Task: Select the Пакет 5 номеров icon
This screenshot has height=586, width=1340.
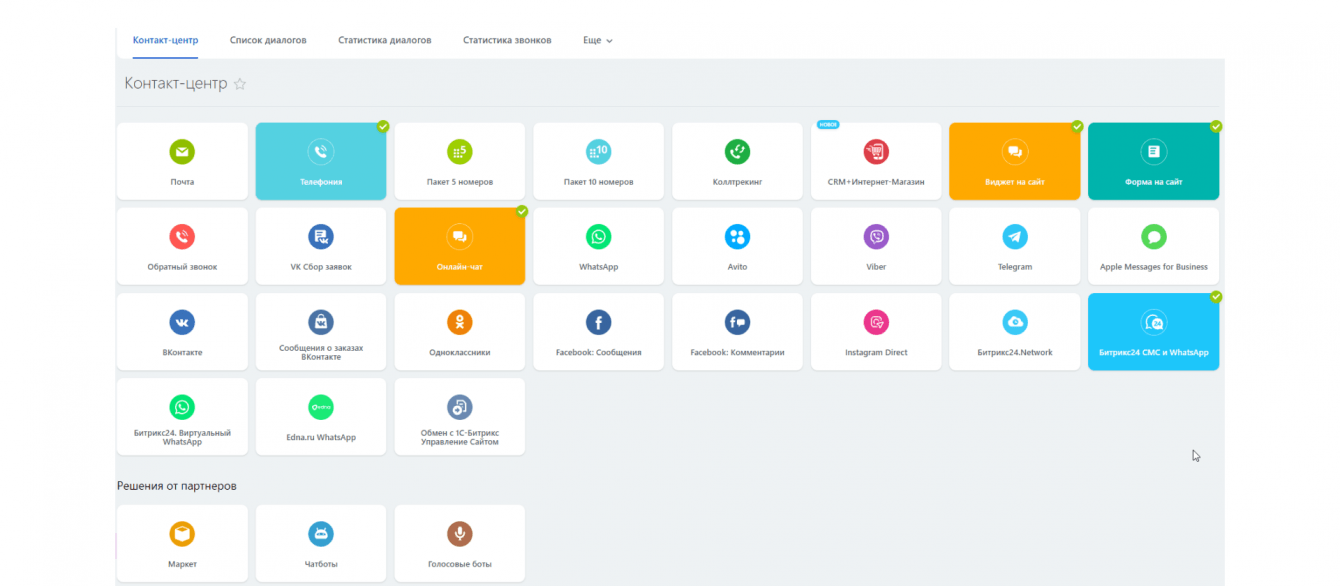Action: pyautogui.click(x=459, y=152)
